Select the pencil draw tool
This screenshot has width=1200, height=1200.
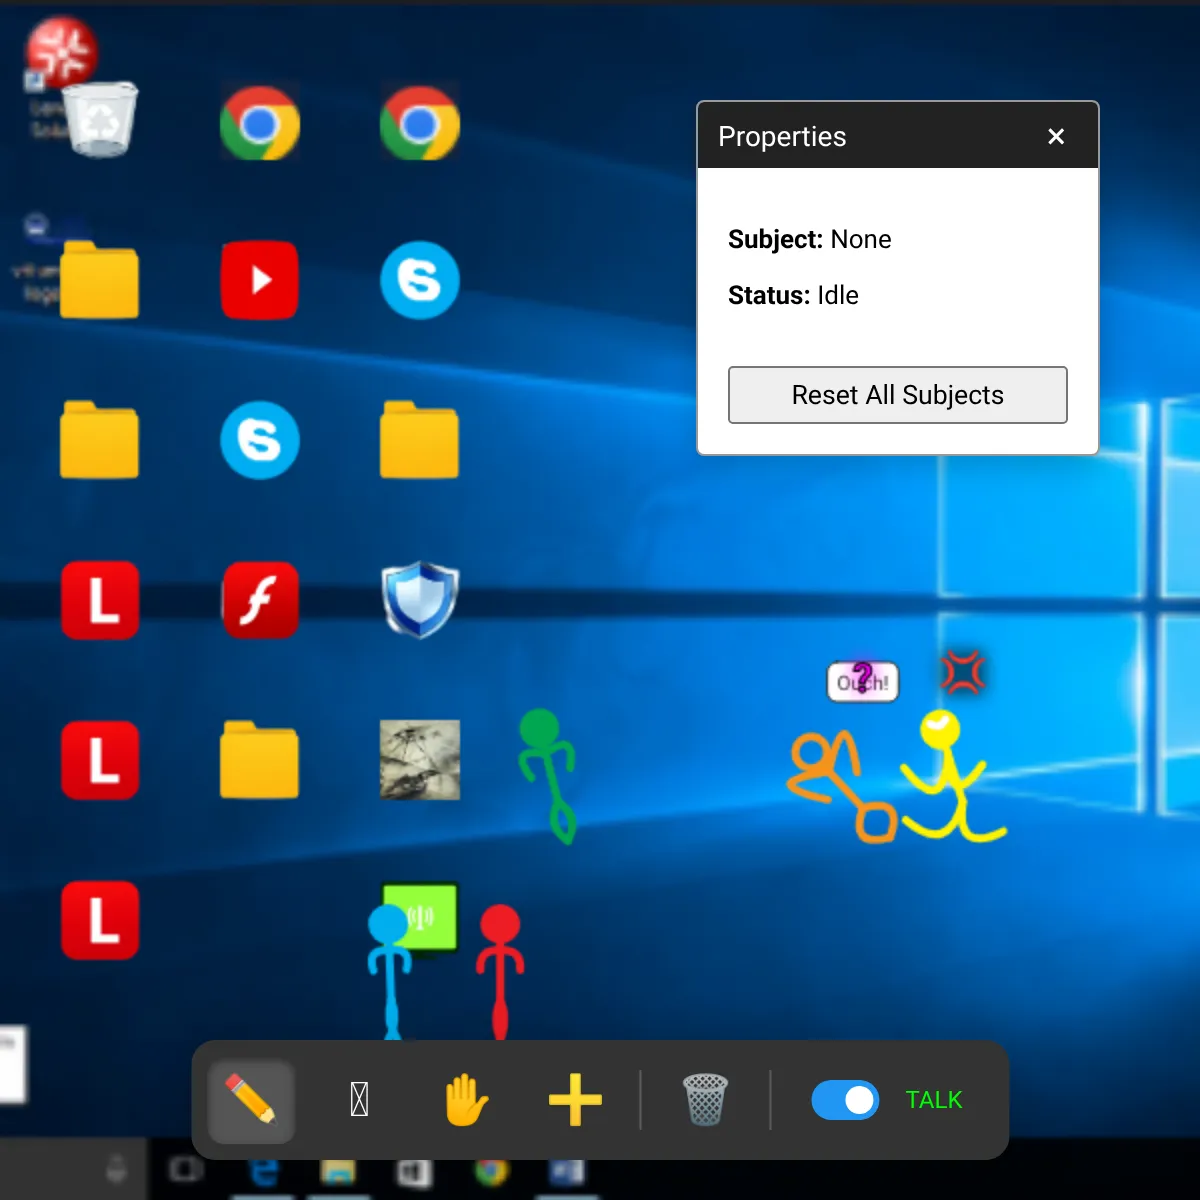[251, 1100]
